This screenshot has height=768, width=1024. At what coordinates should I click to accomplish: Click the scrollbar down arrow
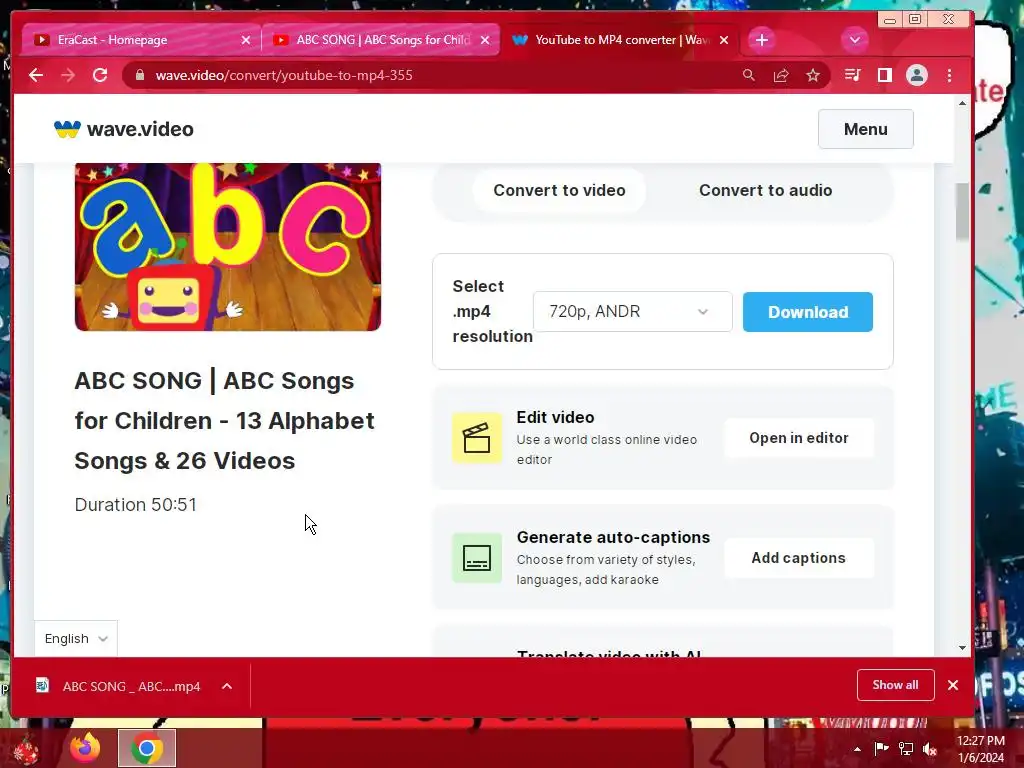[x=962, y=648]
